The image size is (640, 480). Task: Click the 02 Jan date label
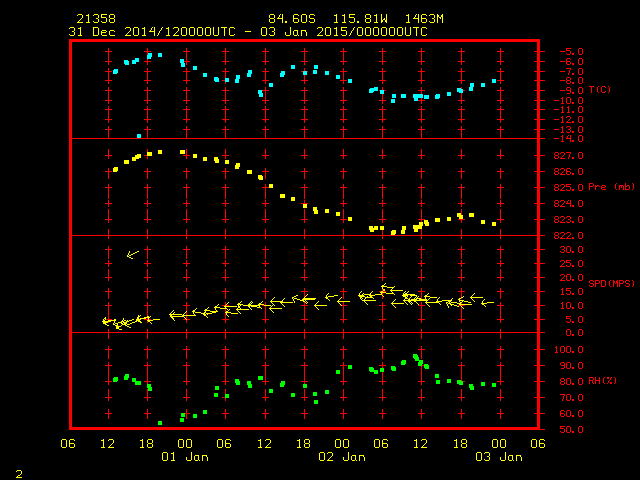342,457
